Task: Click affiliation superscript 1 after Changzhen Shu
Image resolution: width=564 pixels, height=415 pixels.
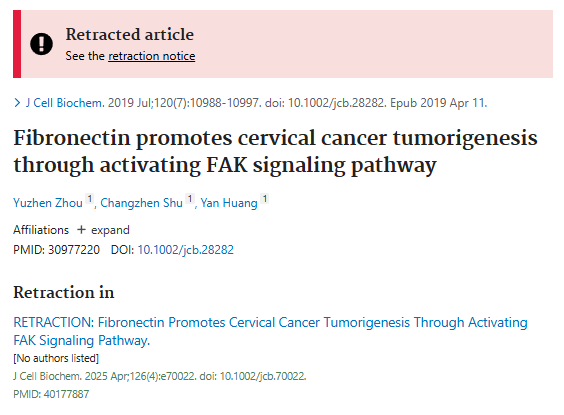Action: pyautogui.click(x=190, y=199)
